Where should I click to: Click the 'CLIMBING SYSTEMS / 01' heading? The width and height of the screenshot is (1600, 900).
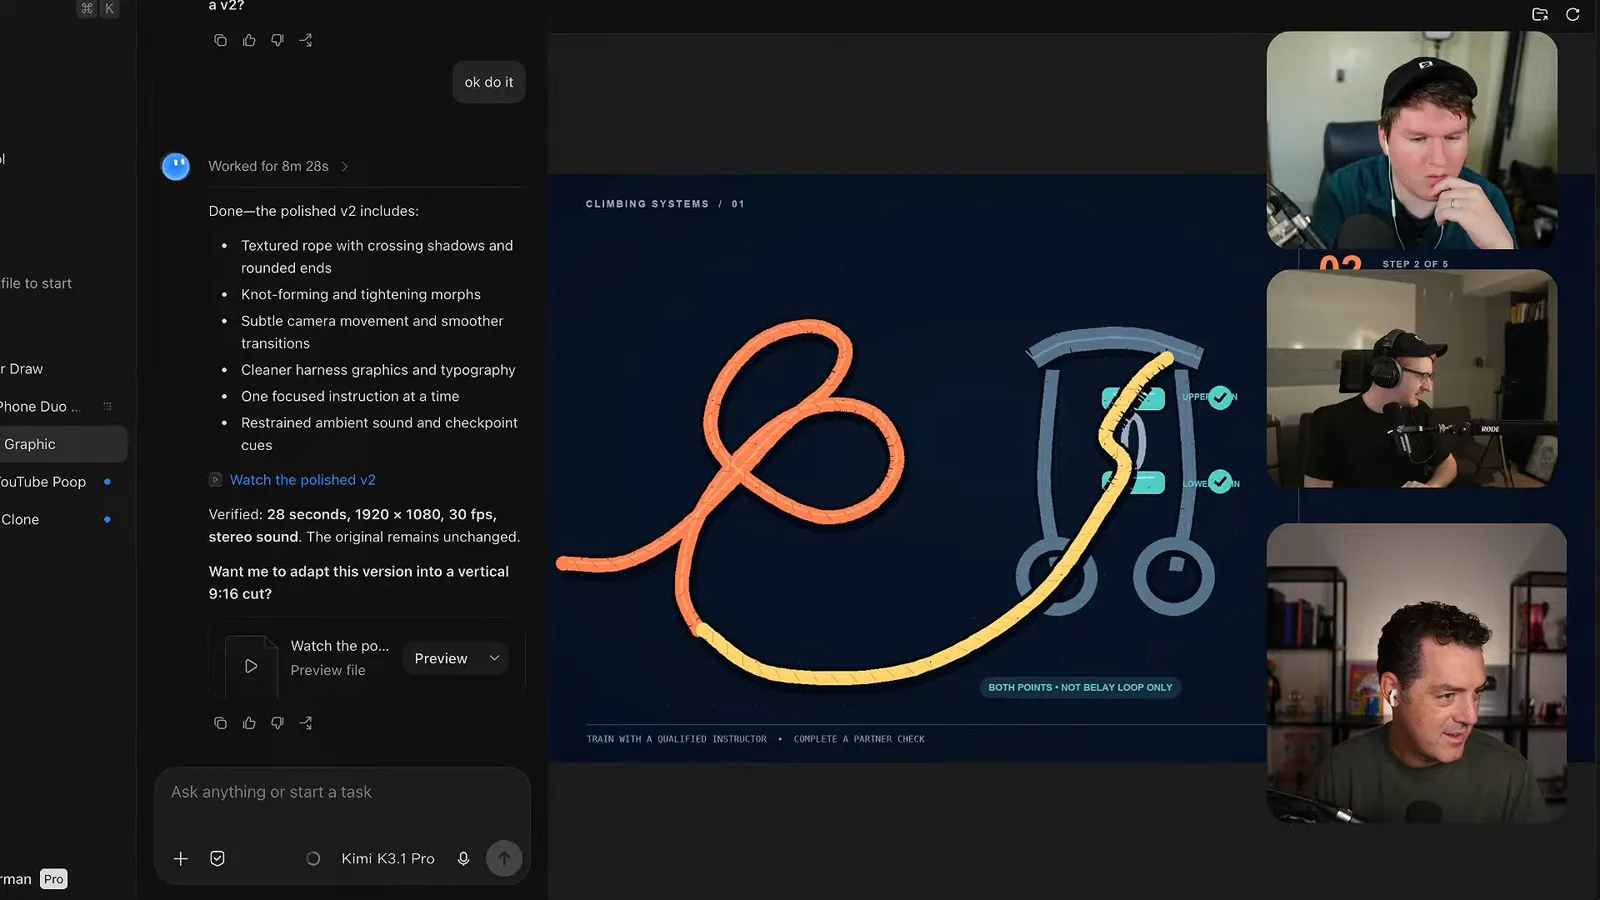pos(665,204)
